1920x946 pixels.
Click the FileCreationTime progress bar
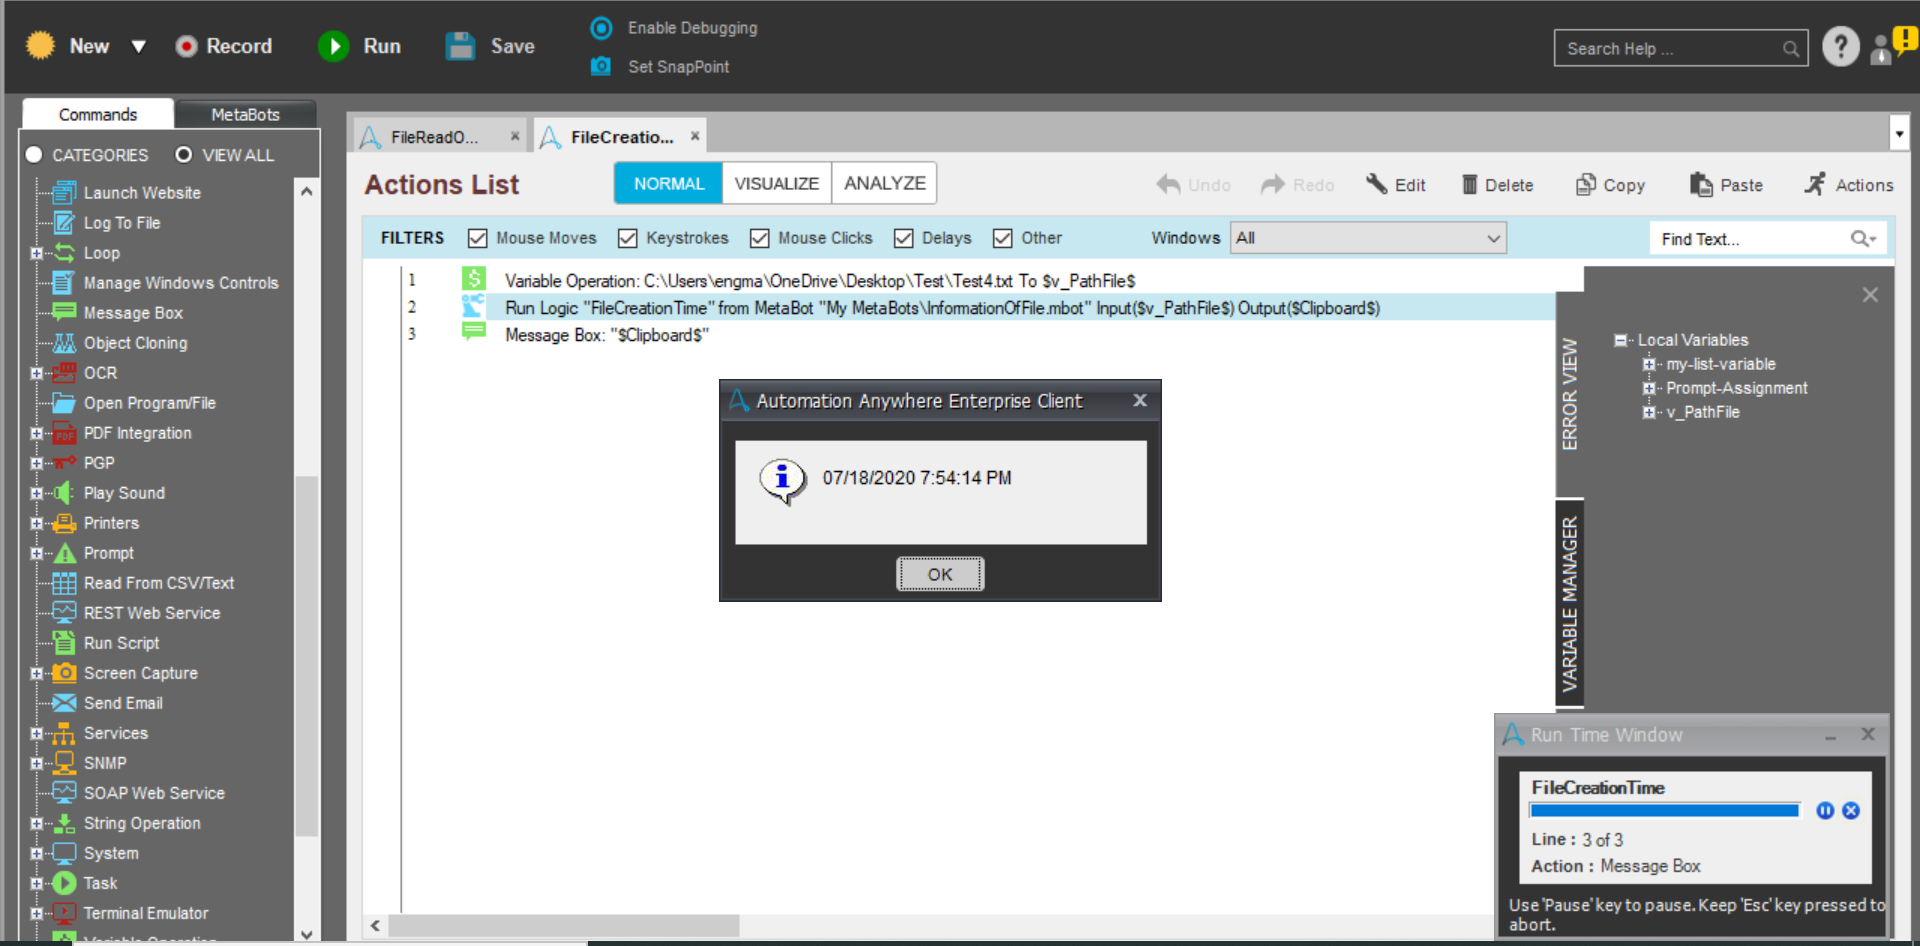(x=1665, y=811)
